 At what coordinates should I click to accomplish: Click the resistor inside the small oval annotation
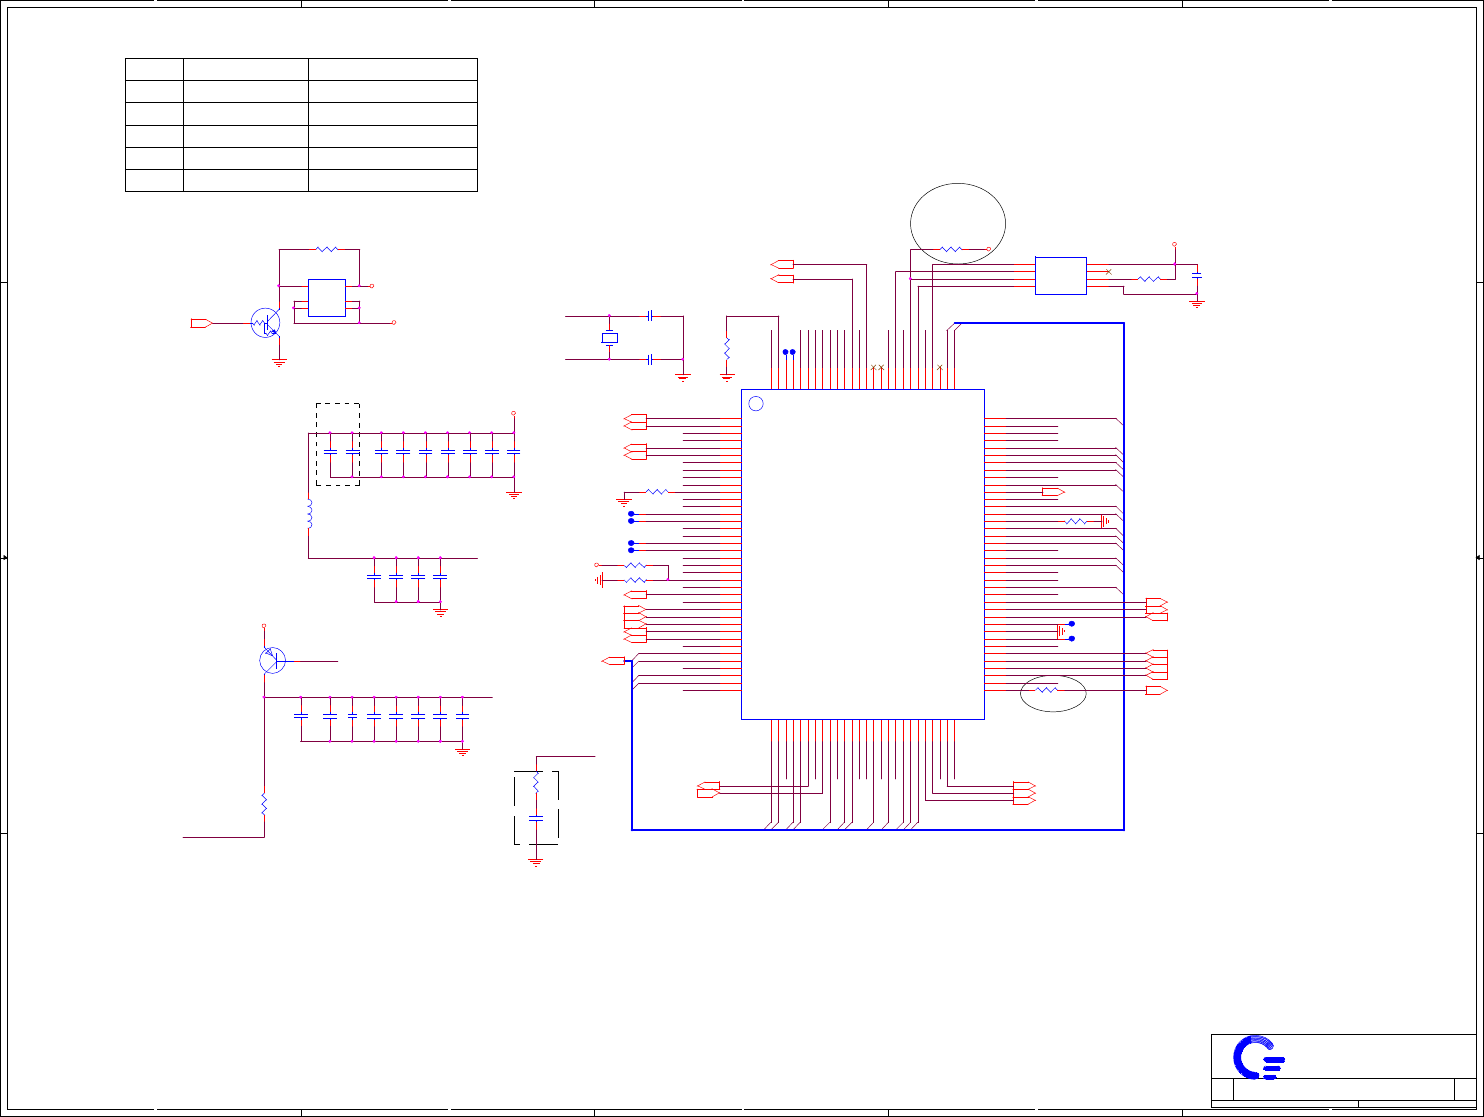[1047, 690]
